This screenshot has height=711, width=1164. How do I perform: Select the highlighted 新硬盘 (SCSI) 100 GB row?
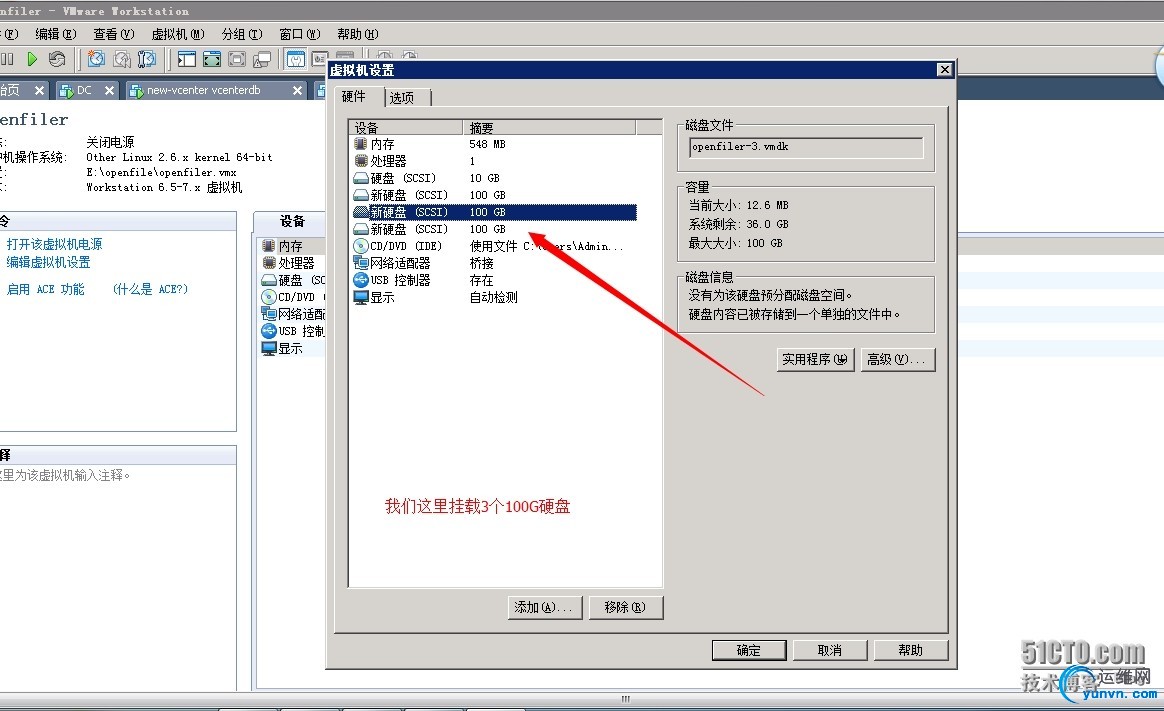494,212
